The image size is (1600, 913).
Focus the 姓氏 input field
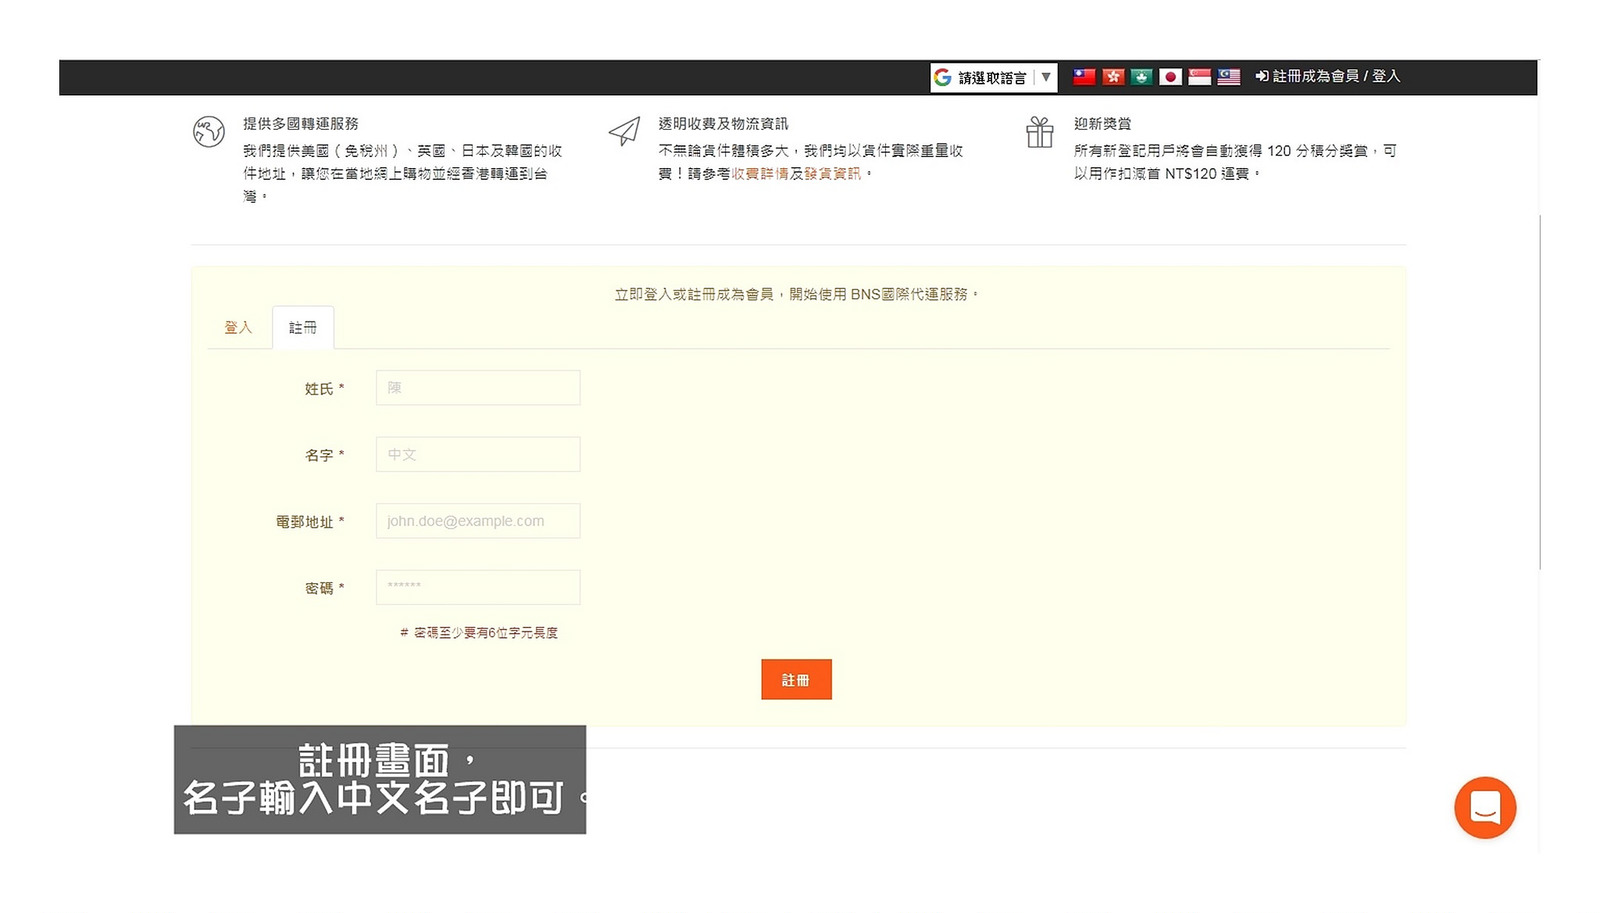[x=478, y=388]
